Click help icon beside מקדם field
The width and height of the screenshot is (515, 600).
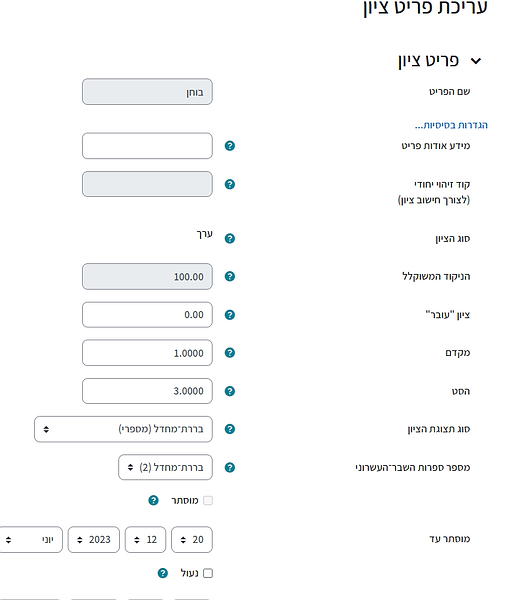(x=230, y=352)
